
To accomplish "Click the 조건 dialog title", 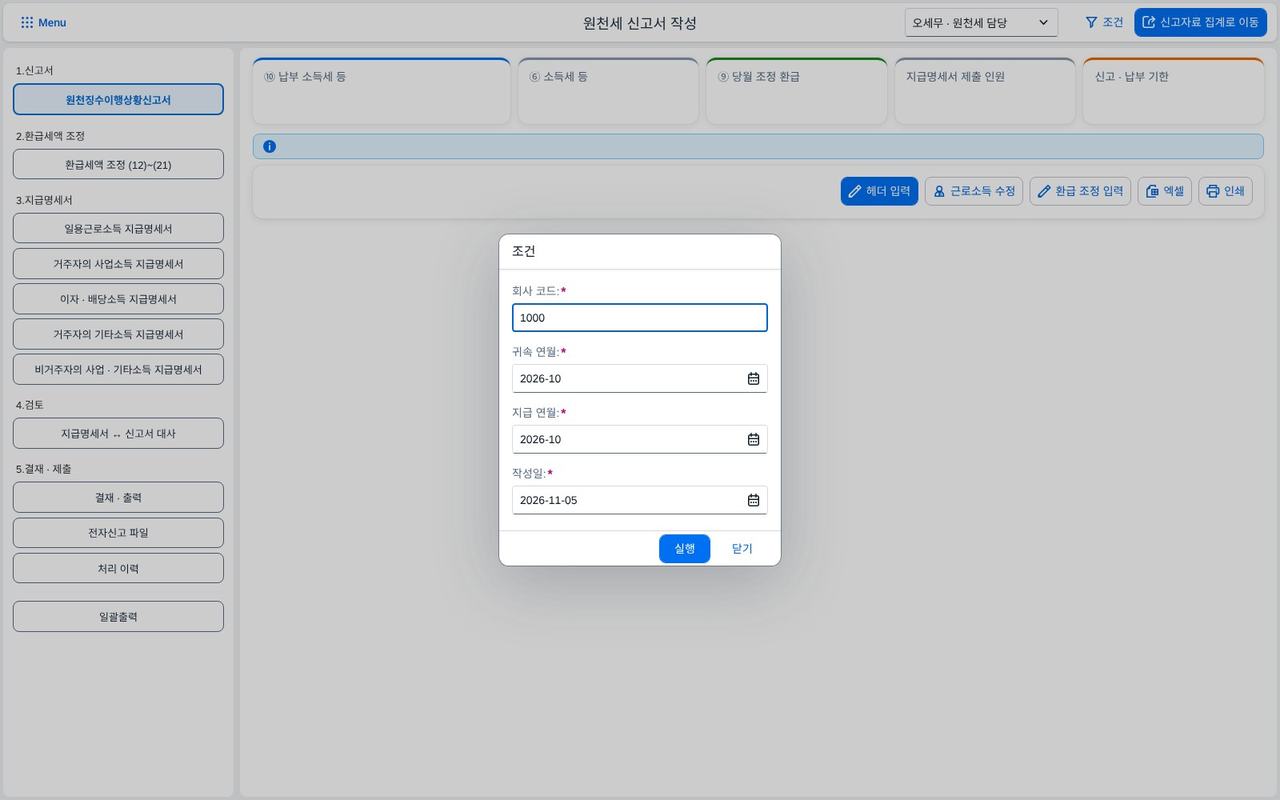I will pyautogui.click(x=524, y=251).
